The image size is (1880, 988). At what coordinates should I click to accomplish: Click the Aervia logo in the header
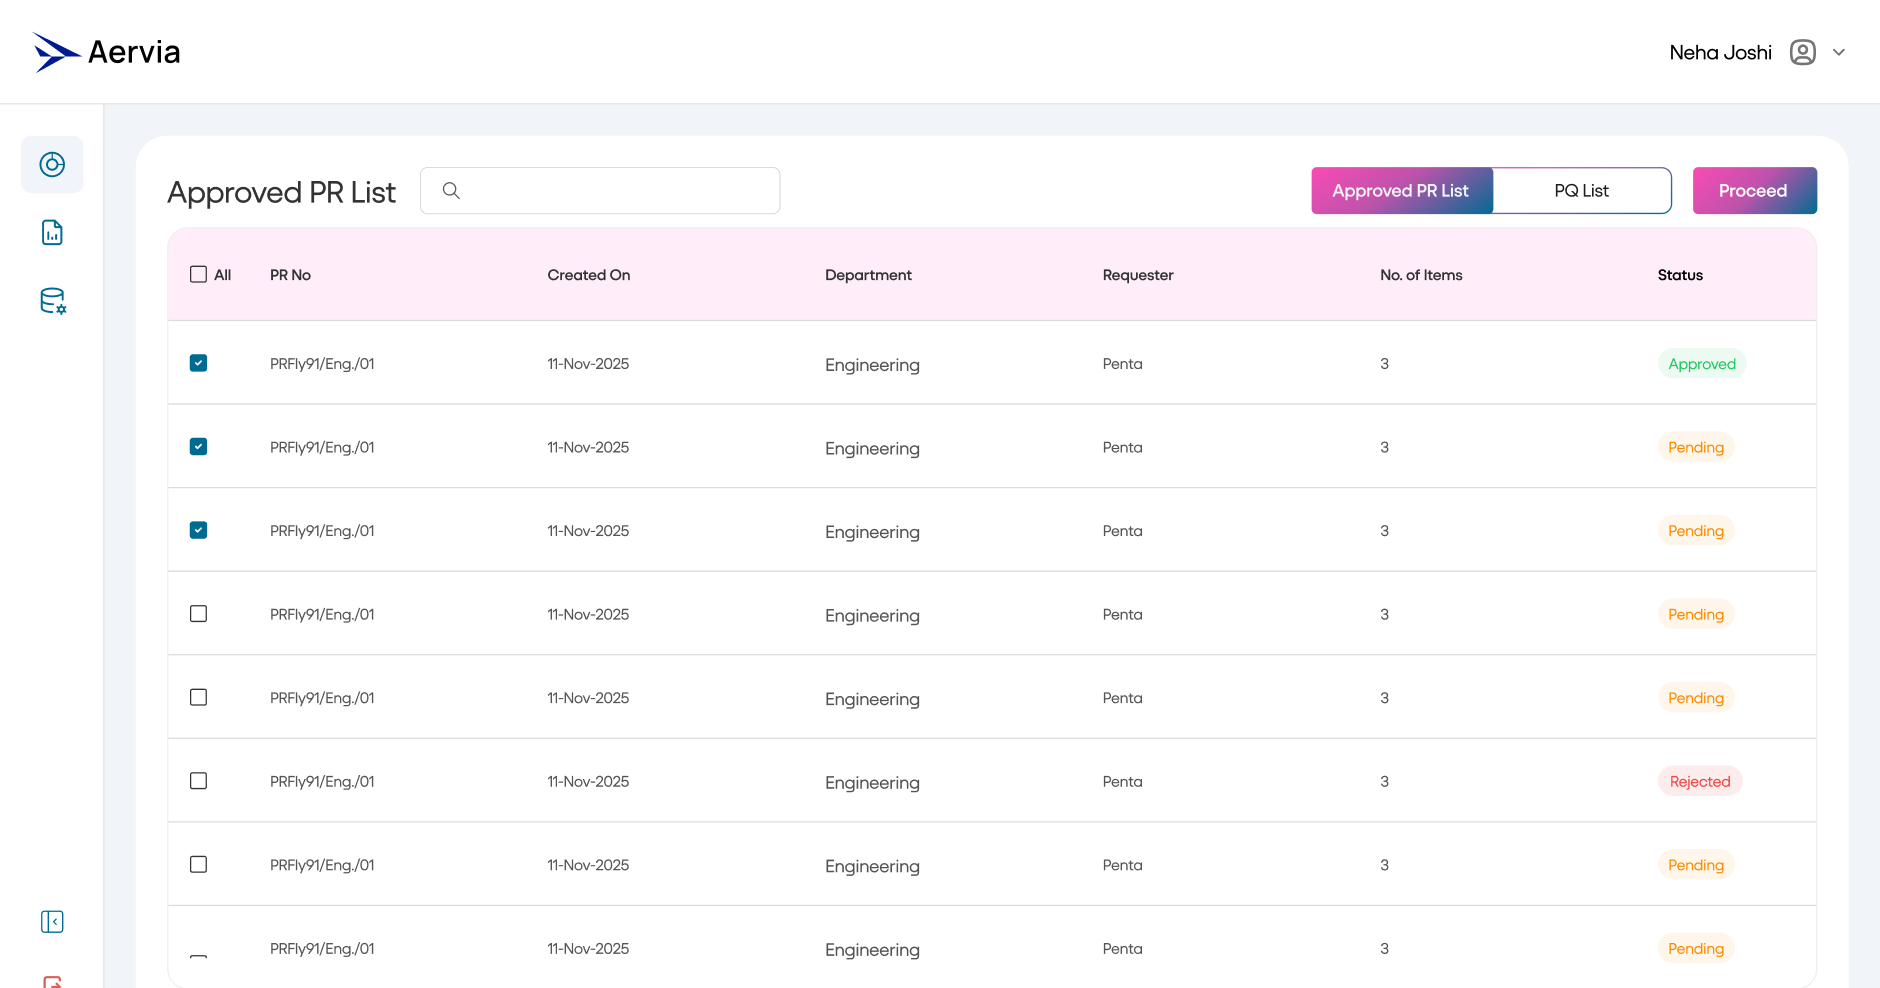tap(106, 51)
